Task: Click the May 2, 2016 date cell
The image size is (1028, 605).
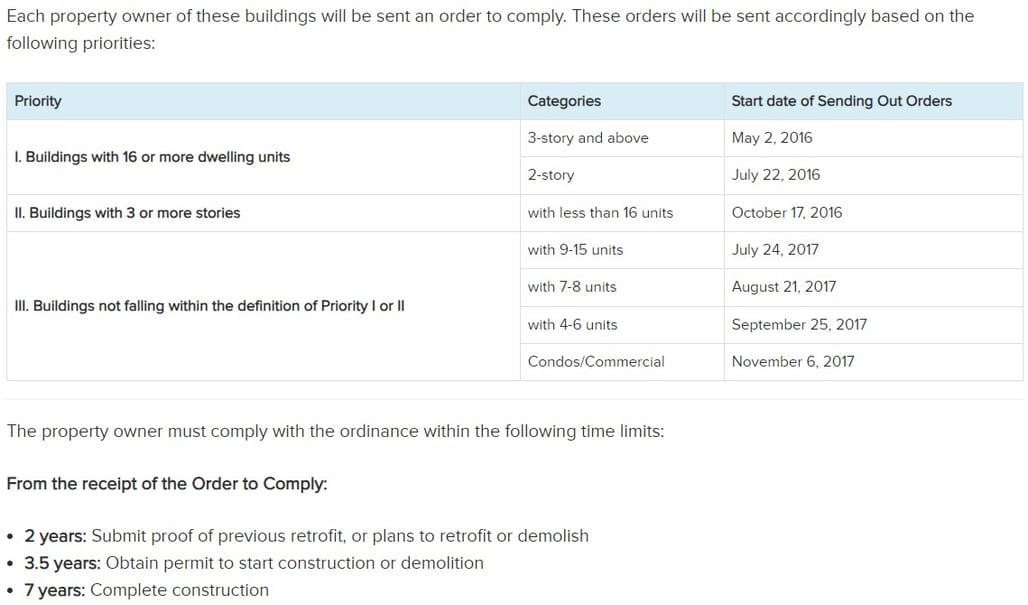Action: point(873,138)
